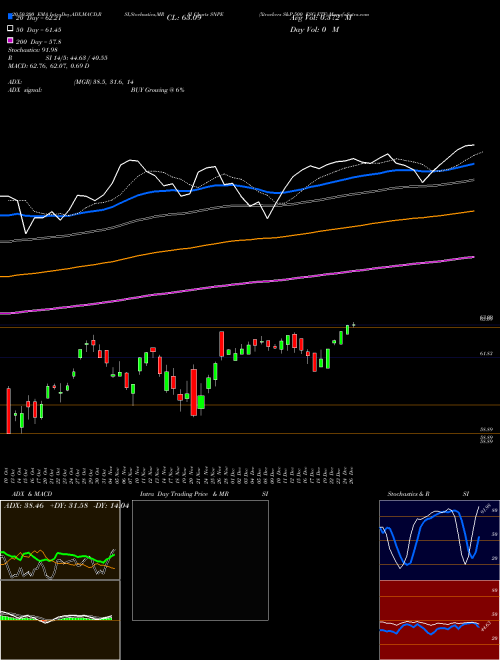Click the 'Intra Day Trading Price & MR' title

(184, 494)
